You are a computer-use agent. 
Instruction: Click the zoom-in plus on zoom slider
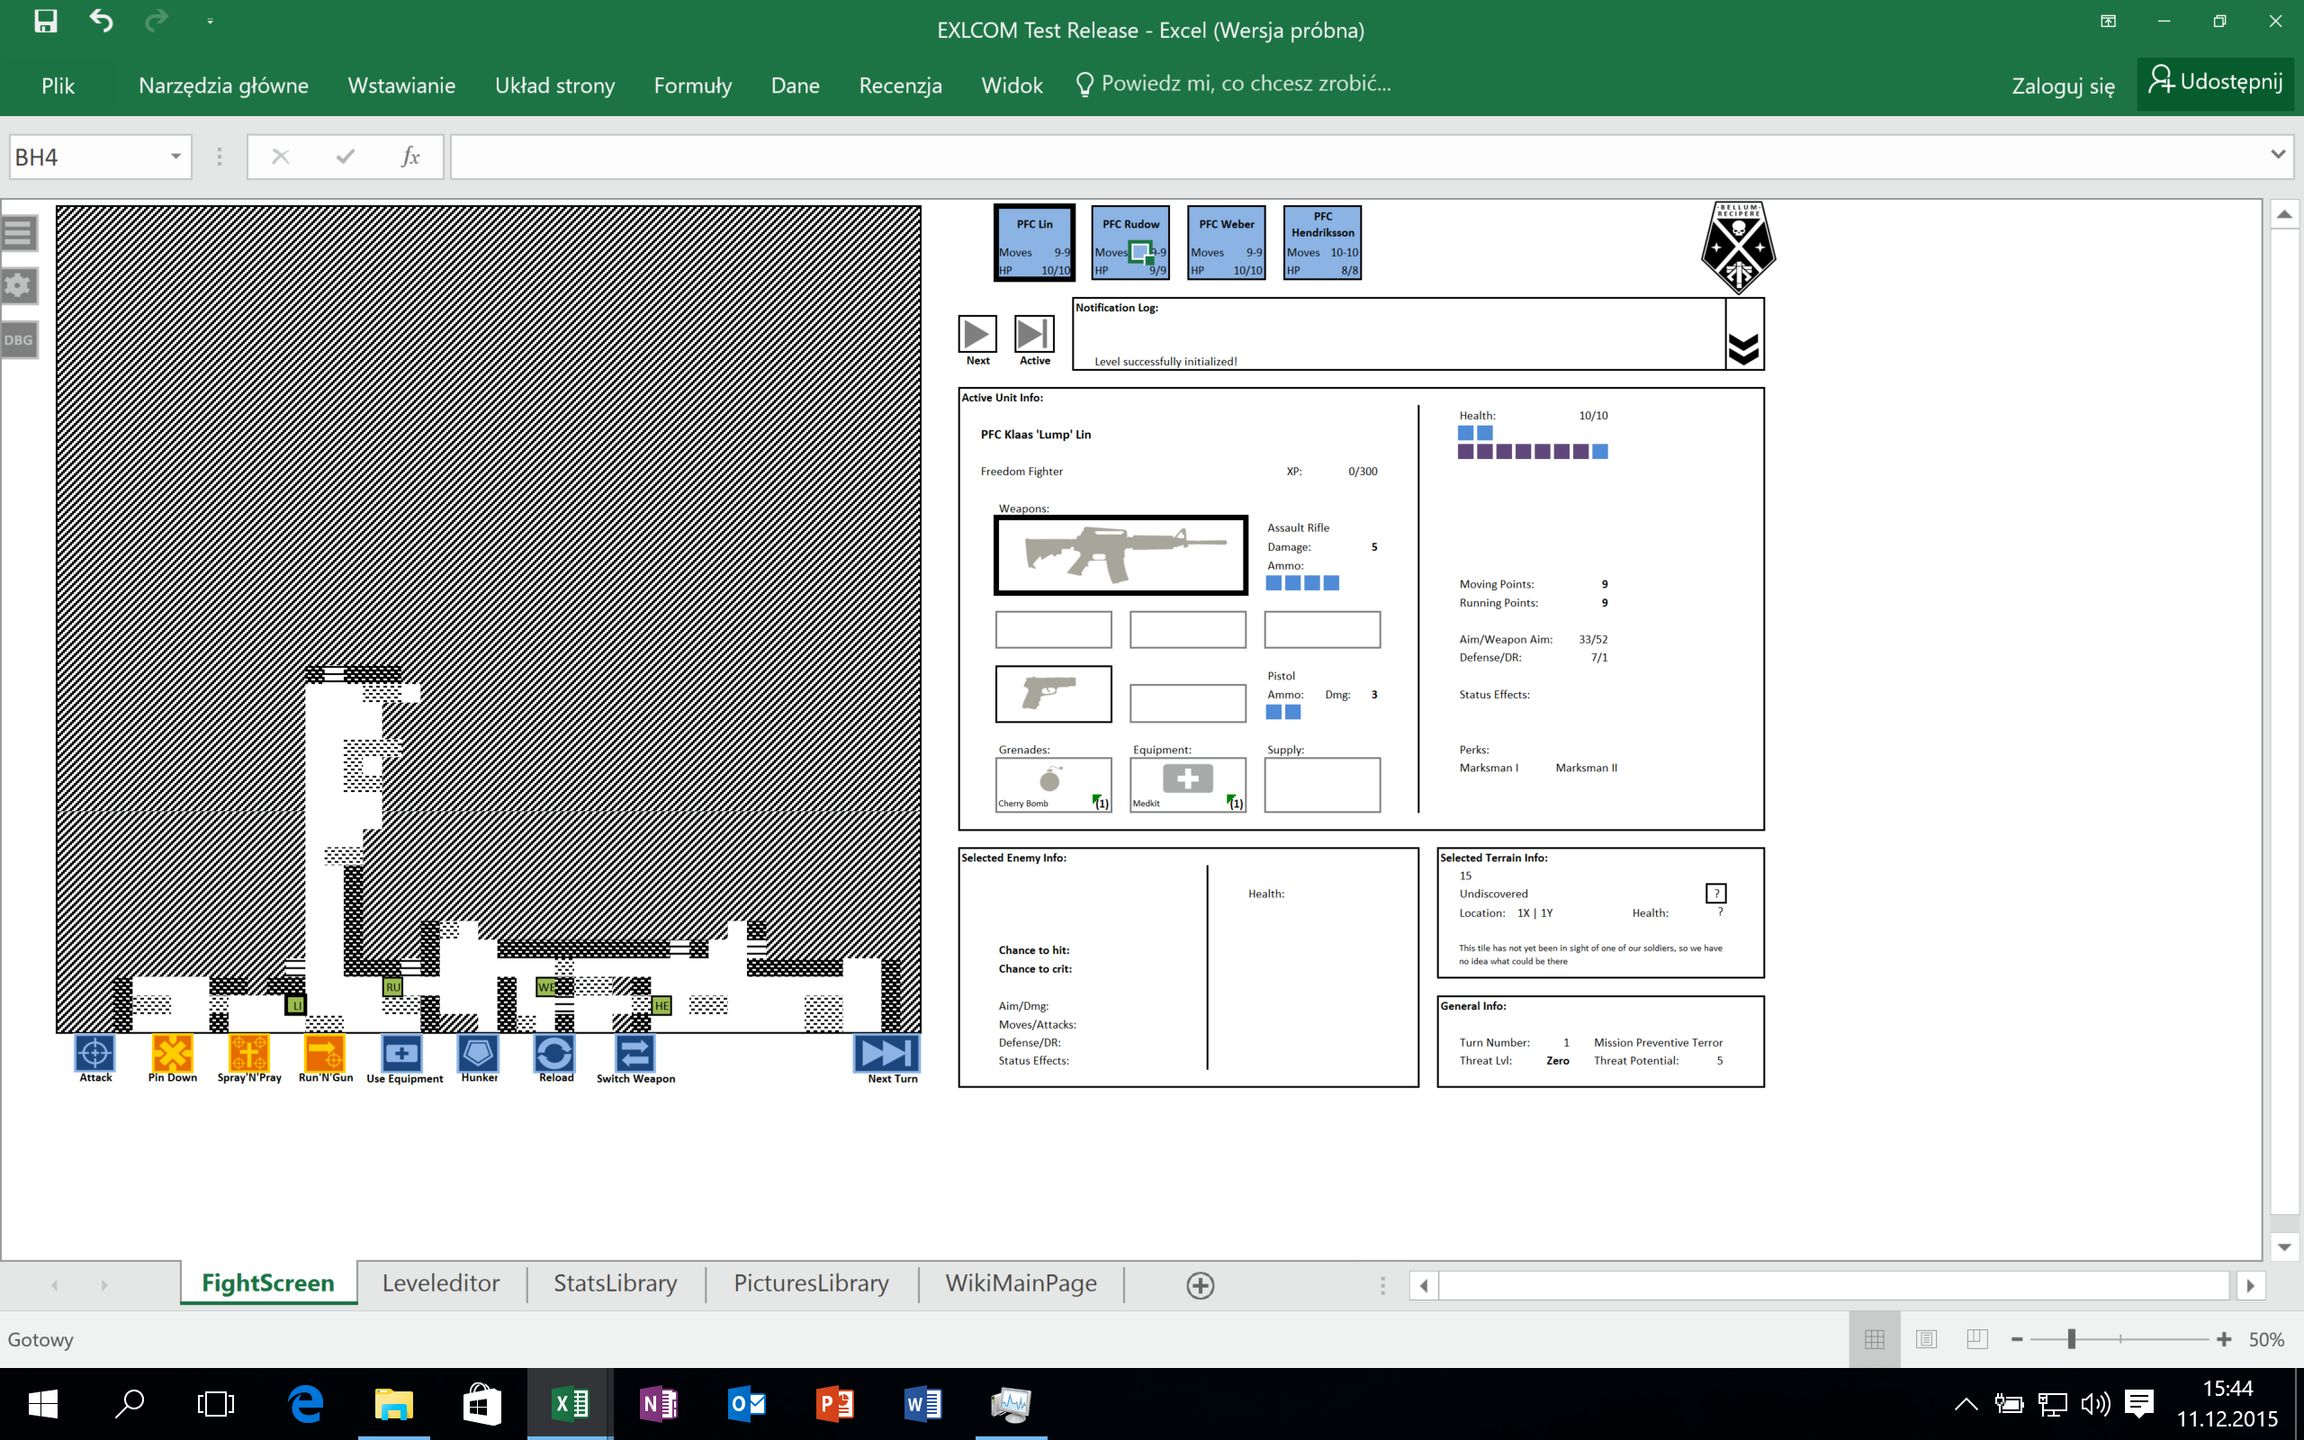2224,1339
